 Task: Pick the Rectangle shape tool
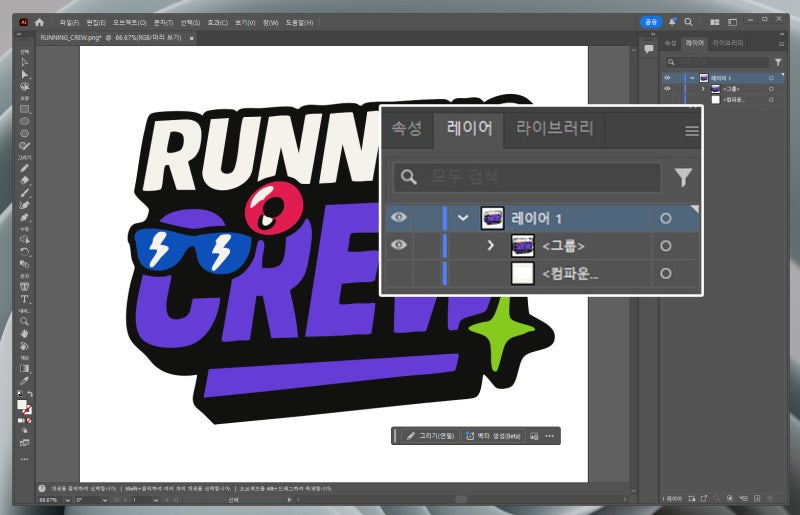click(x=25, y=109)
